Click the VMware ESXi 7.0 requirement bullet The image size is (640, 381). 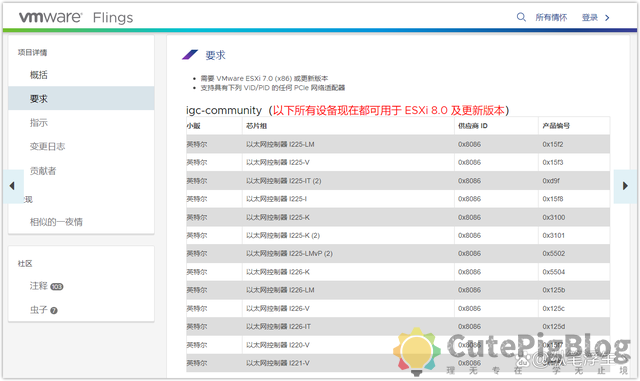pyautogui.click(x=264, y=78)
